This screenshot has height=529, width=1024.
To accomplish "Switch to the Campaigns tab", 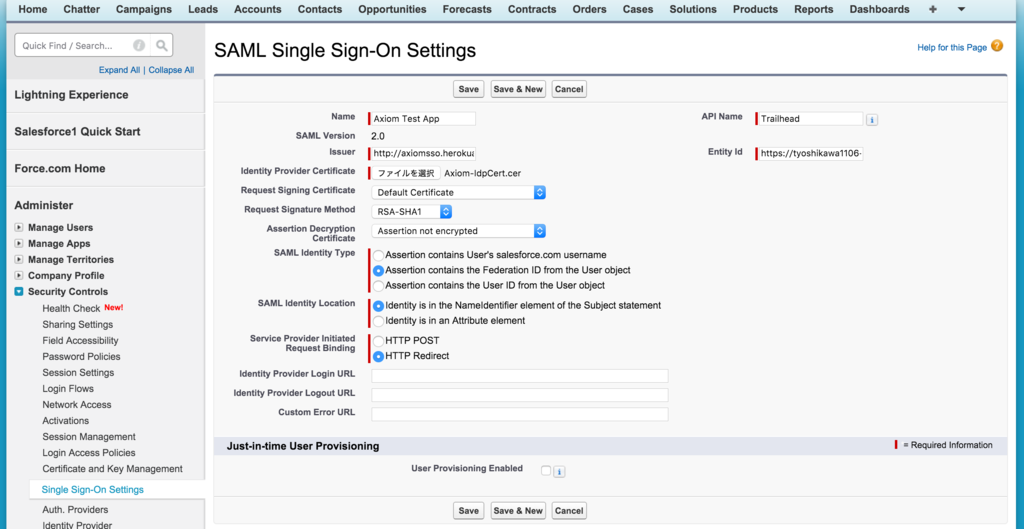I will tap(144, 9).
